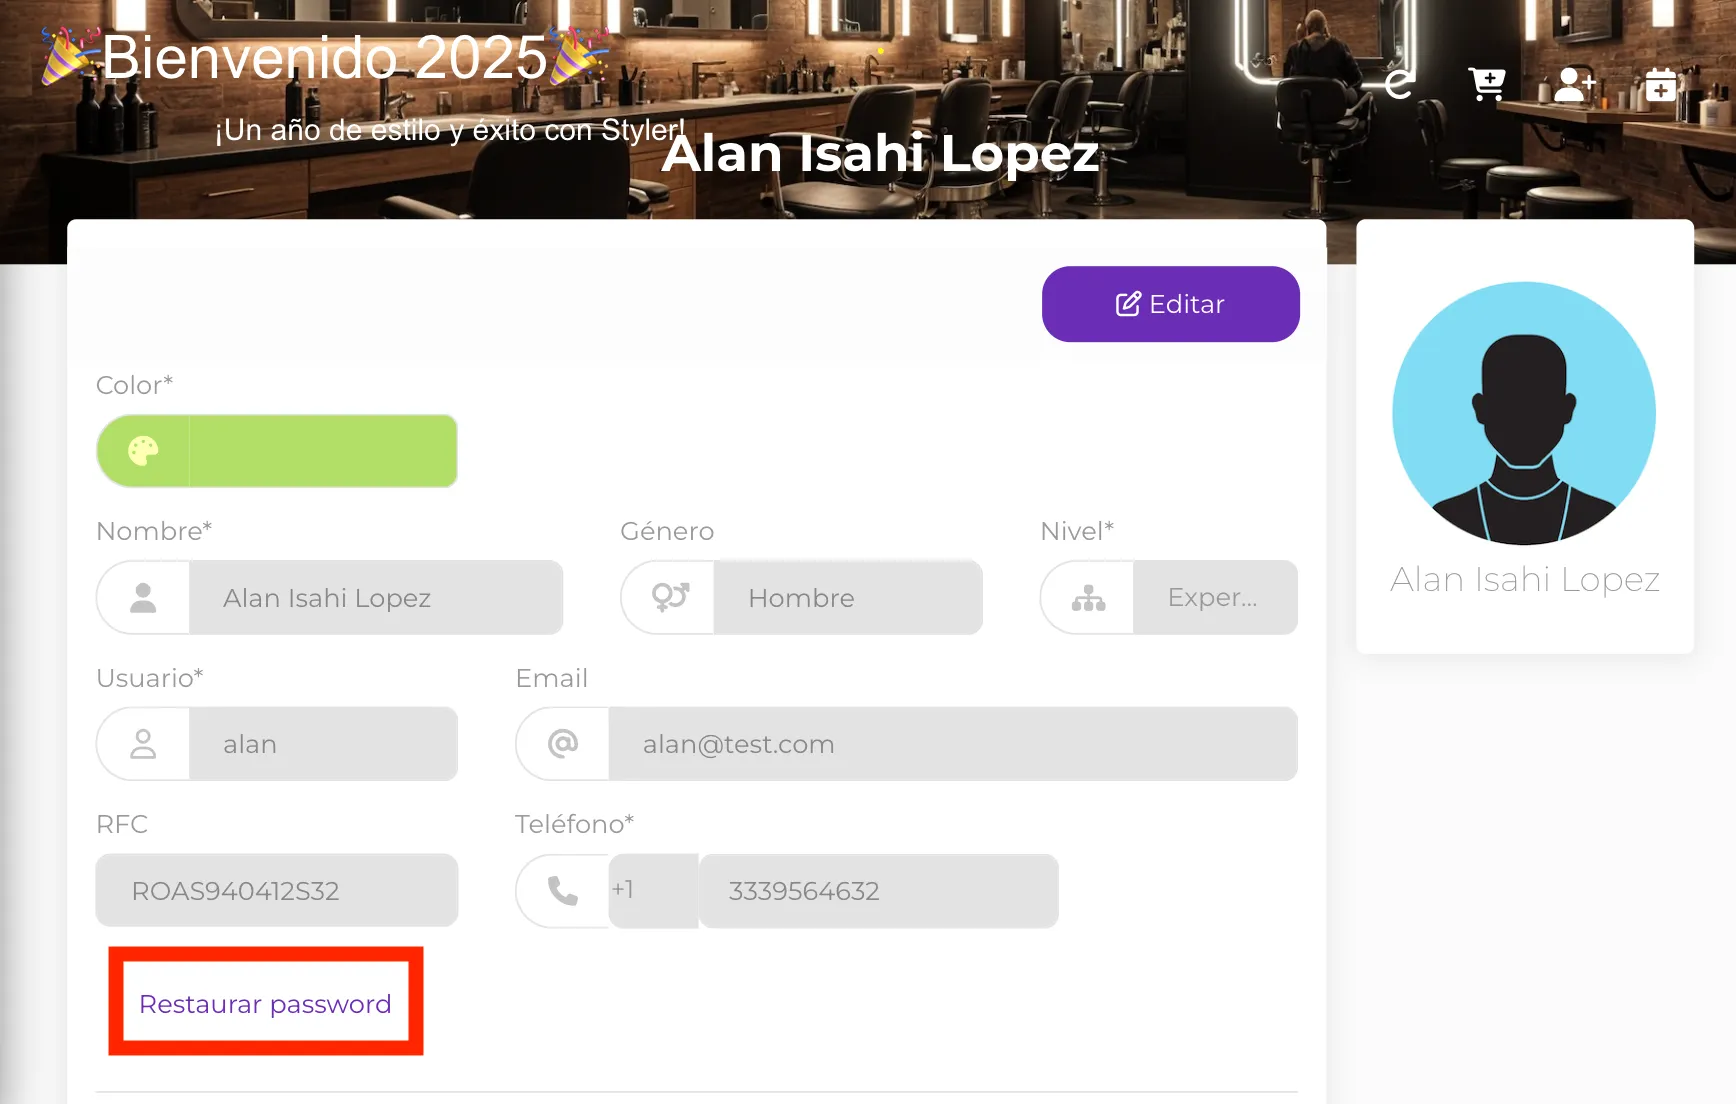Click the RFC input field

[277, 890]
